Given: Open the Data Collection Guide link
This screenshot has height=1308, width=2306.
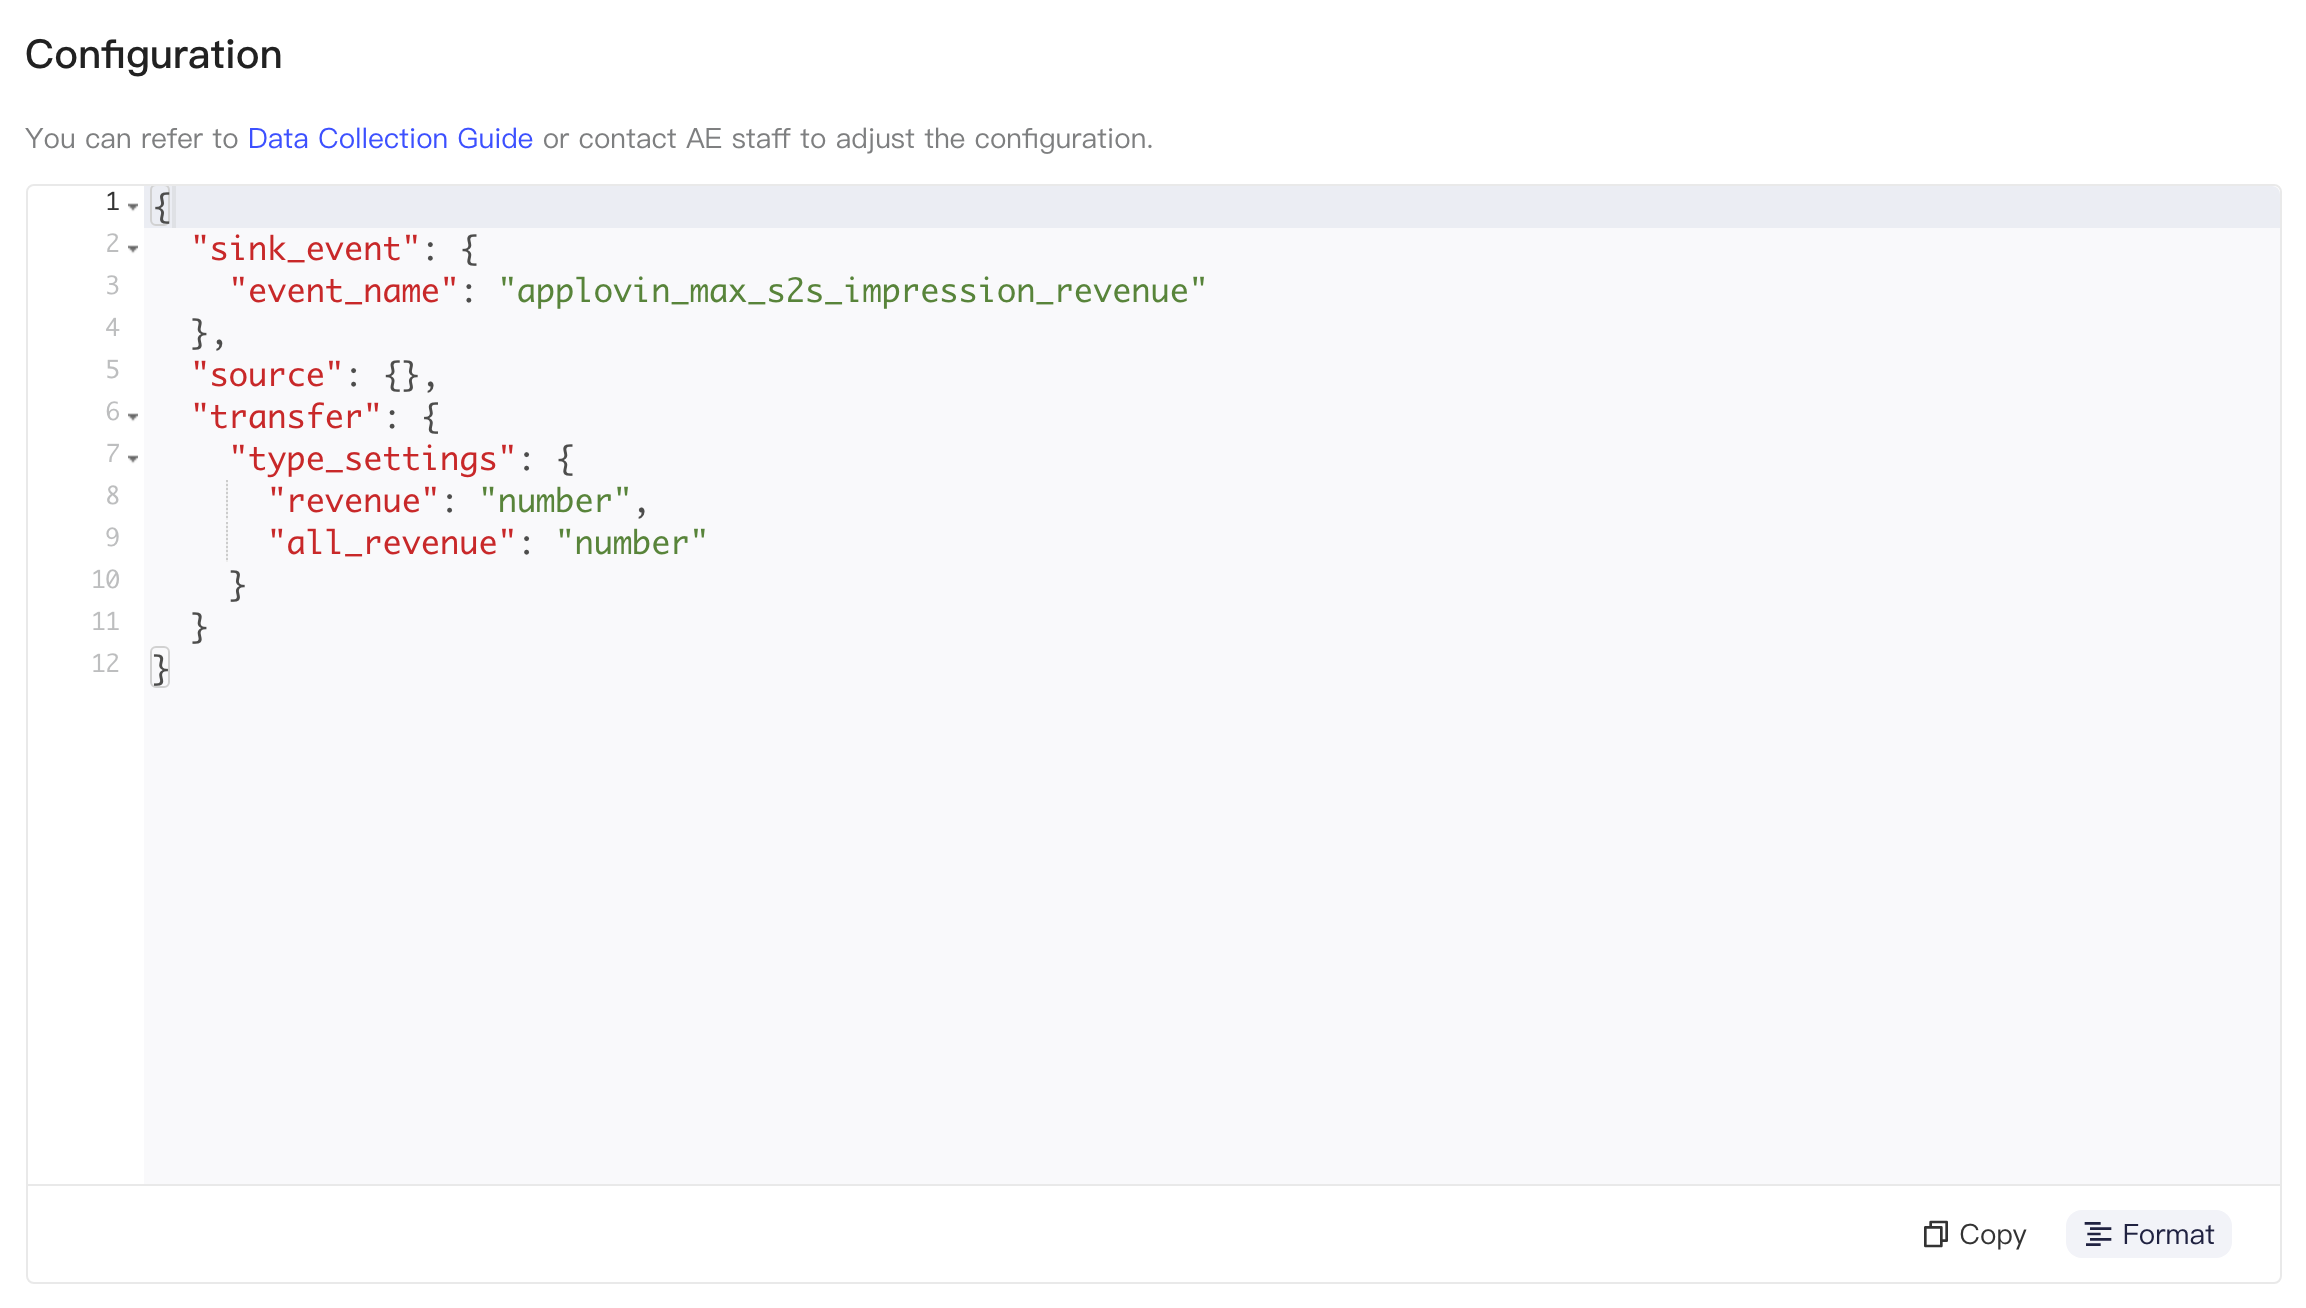Looking at the screenshot, I should coord(390,138).
